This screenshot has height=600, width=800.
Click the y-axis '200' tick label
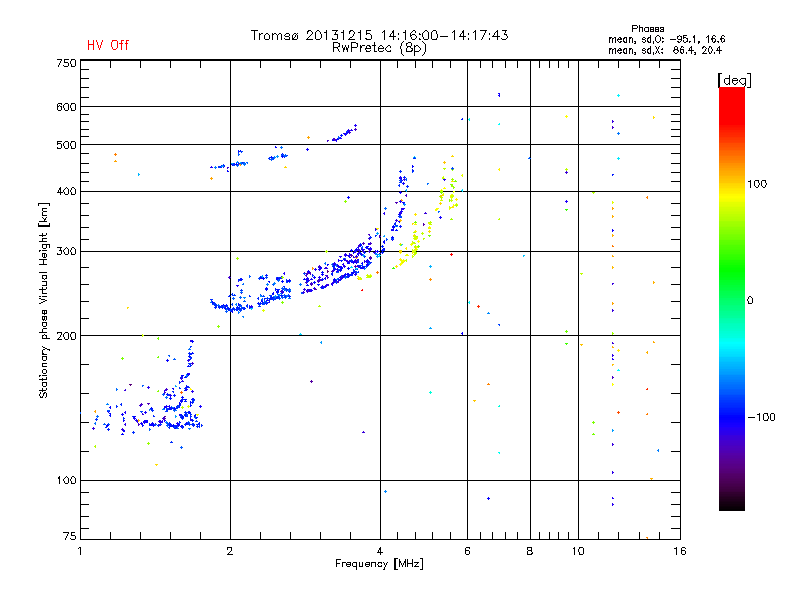(66, 336)
